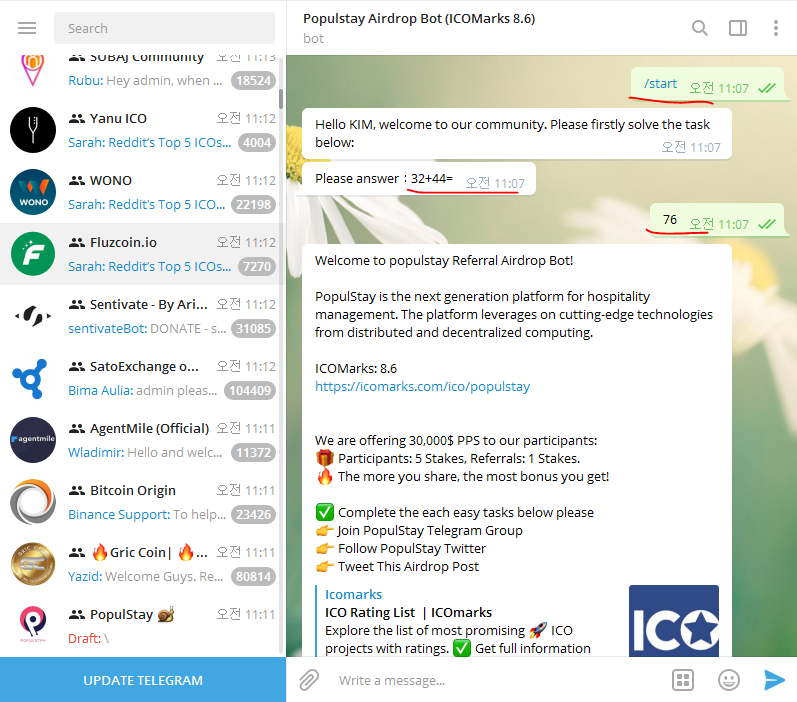This screenshot has height=702, width=797.
Task: Select the AgentMile (Official) chat
Action: coord(143,440)
